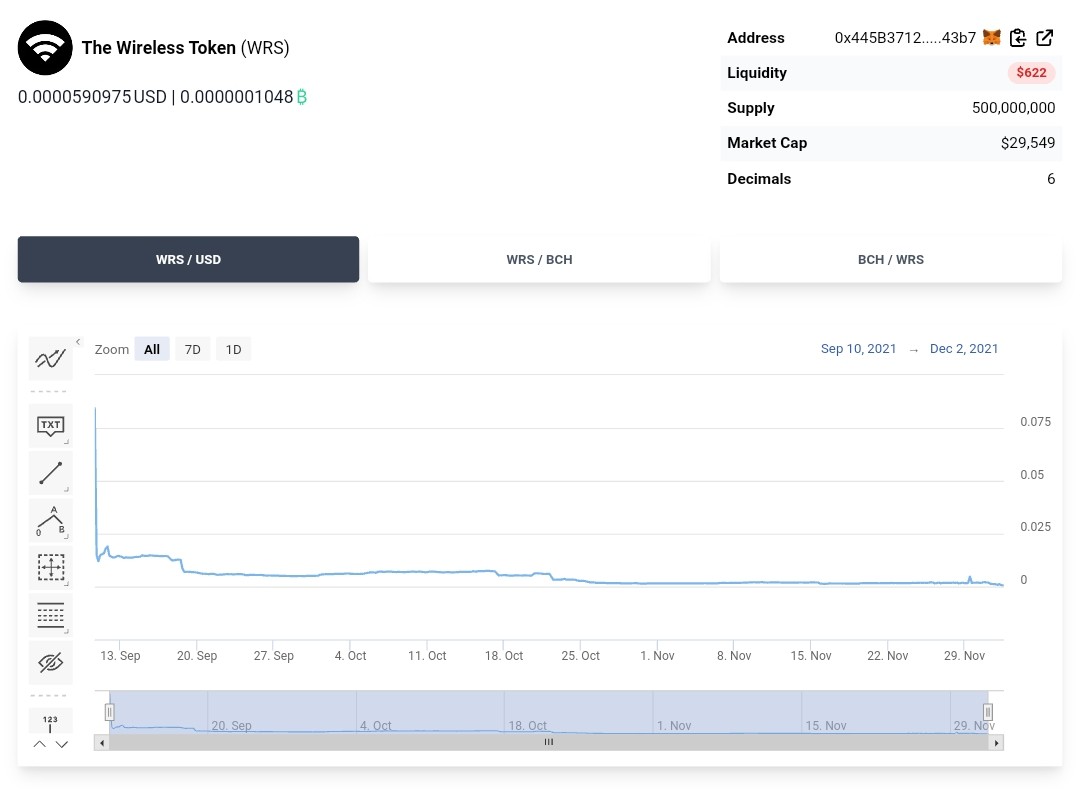Click the $622 liquidity badge
Viewport: 1080px width, 789px height.
(1031, 72)
